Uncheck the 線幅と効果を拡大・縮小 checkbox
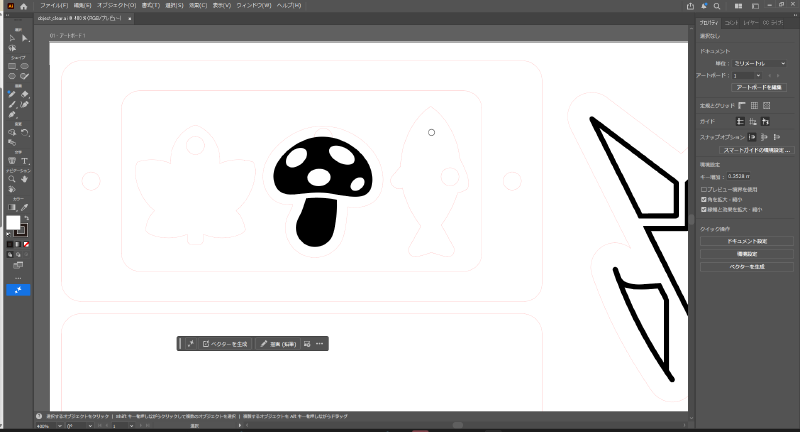Screen dimensions: 800x432 [704, 209]
